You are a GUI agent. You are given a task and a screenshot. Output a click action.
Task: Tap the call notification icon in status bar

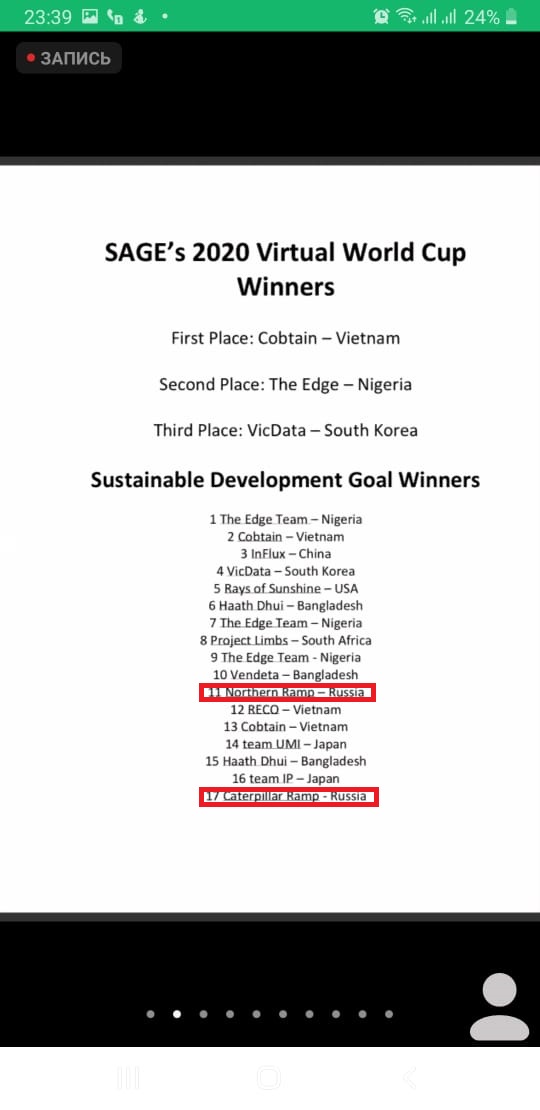(115, 17)
